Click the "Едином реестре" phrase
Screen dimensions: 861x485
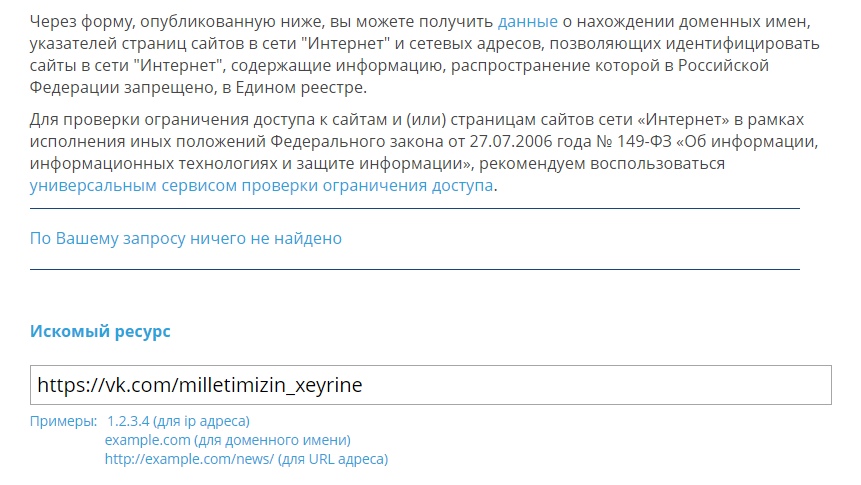pyautogui.click(x=299, y=88)
